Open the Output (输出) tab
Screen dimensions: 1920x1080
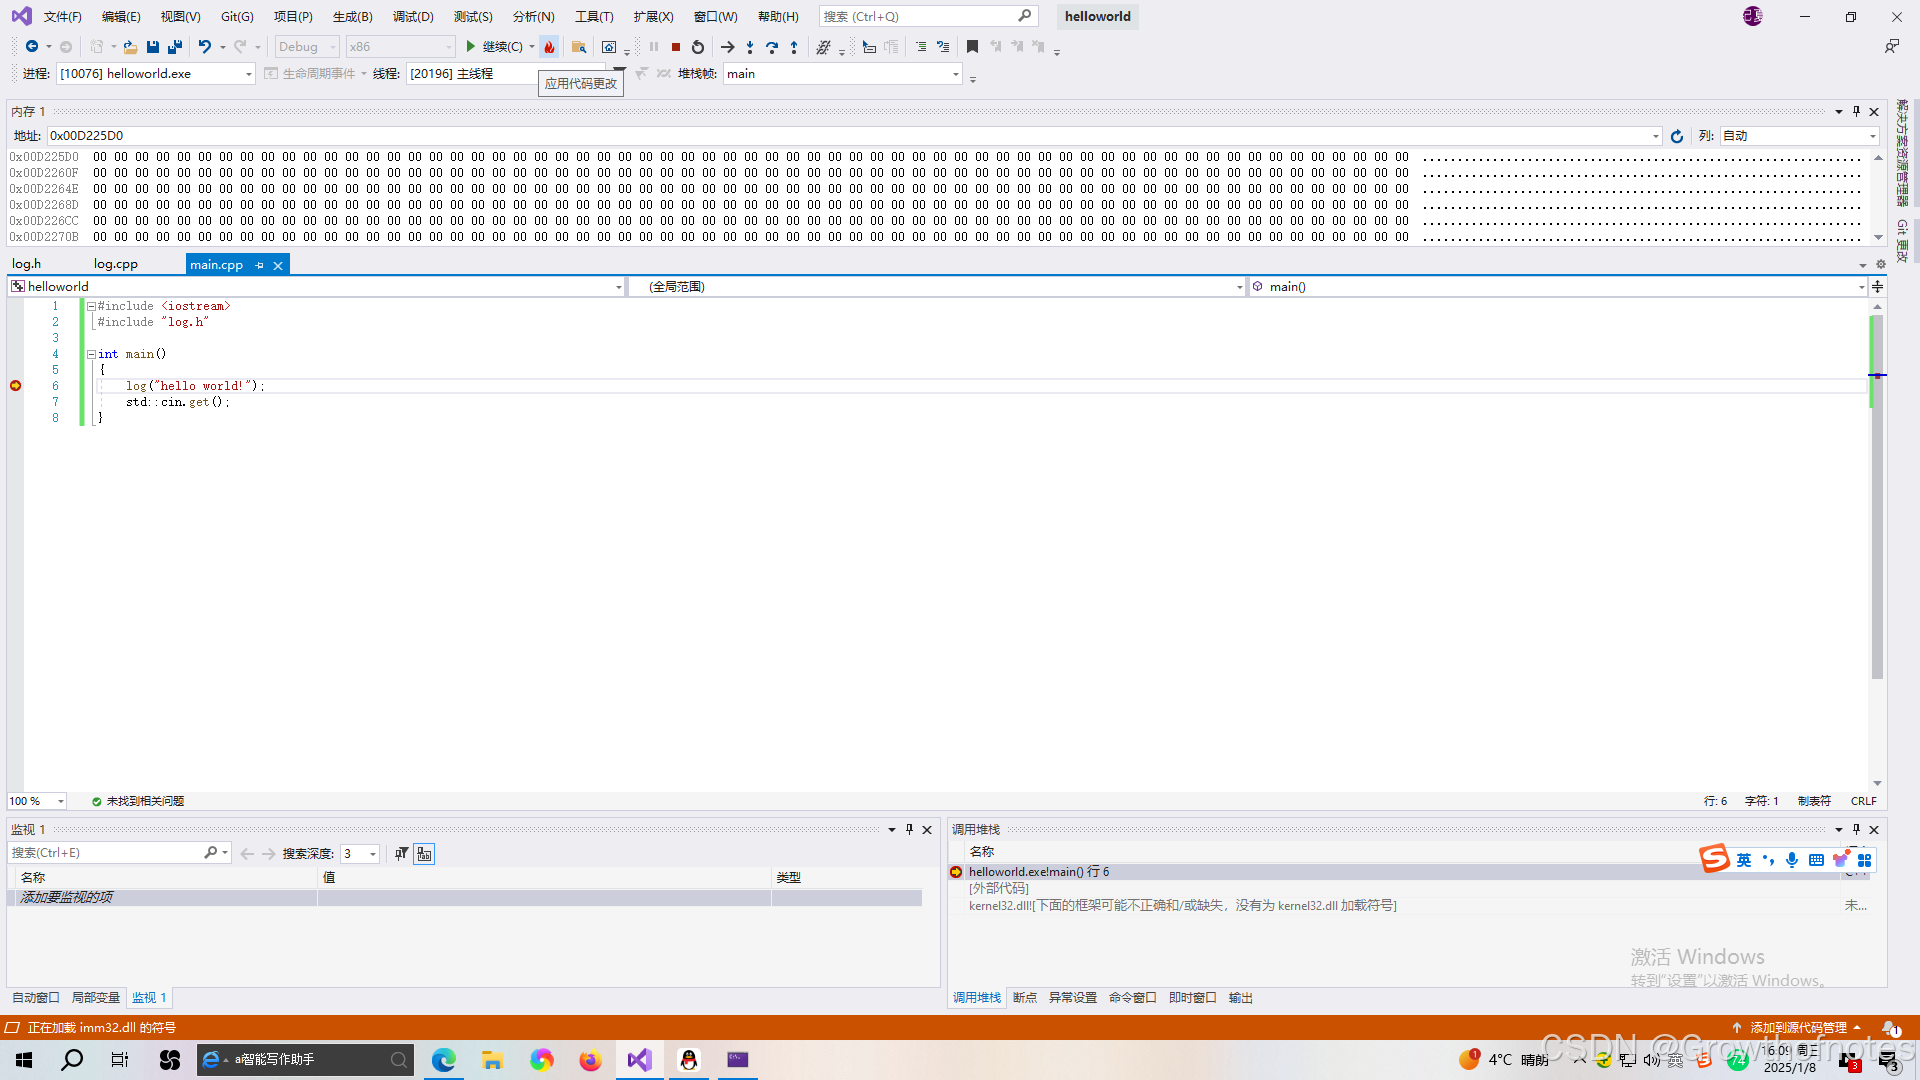click(1240, 998)
